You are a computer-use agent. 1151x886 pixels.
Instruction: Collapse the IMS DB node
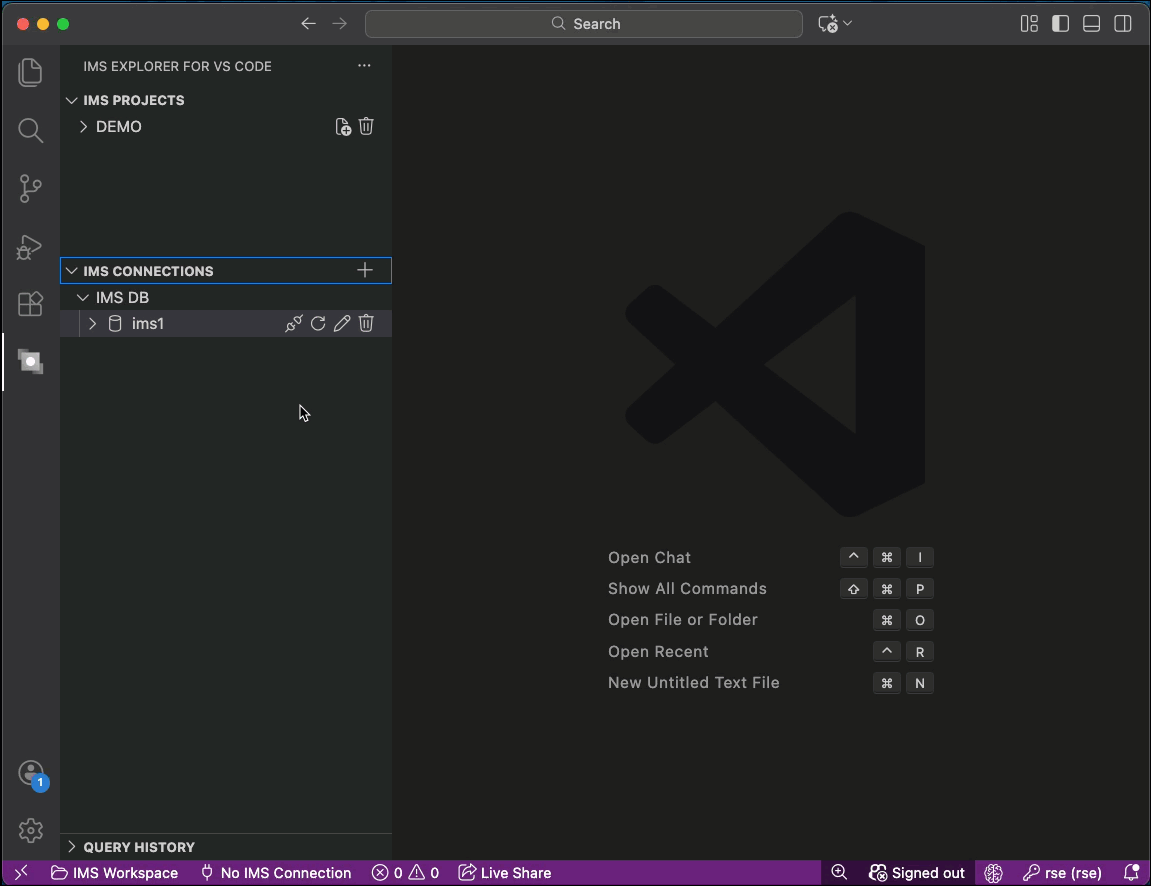84,298
